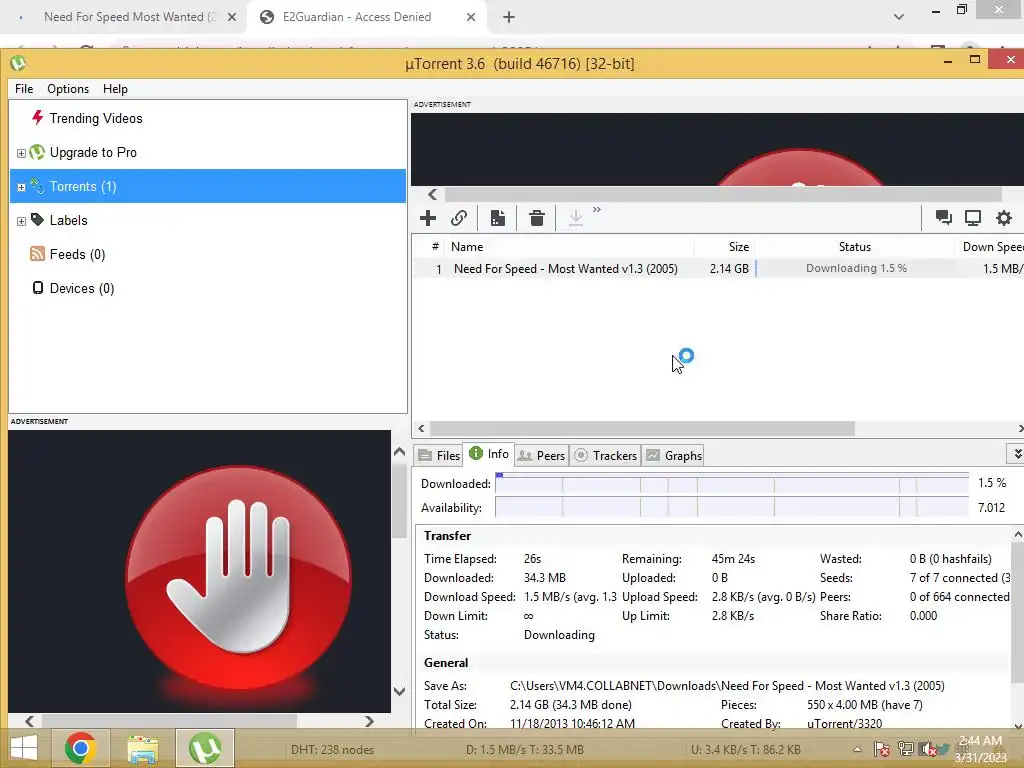Open the Windows Start button
The height and width of the screenshot is (768, 1024).
[24, 748]
